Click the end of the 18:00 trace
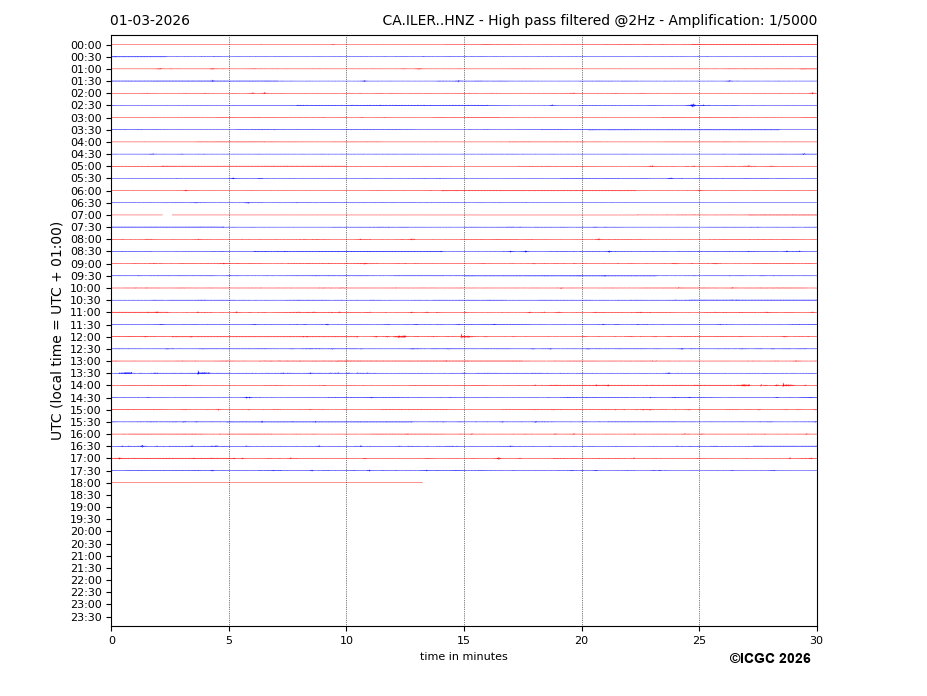The height and width of the screenshot is (696, 927). [x=422, y=483]
